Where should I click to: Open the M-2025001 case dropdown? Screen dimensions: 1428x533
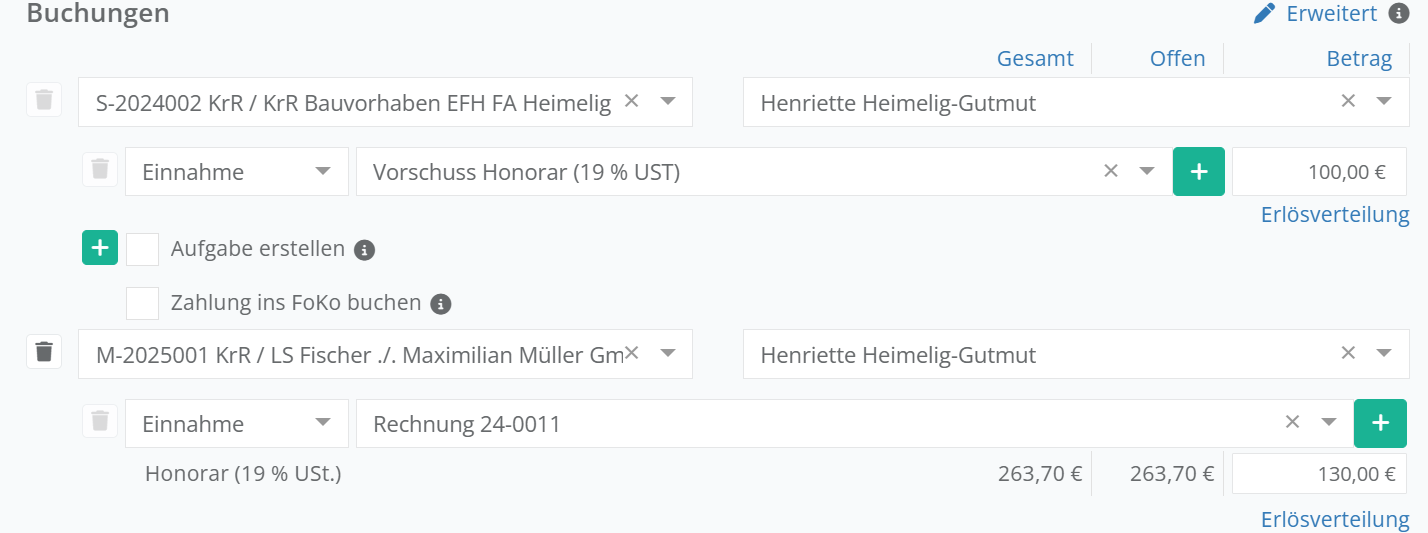pyautogui.click(x=668, y=353)
